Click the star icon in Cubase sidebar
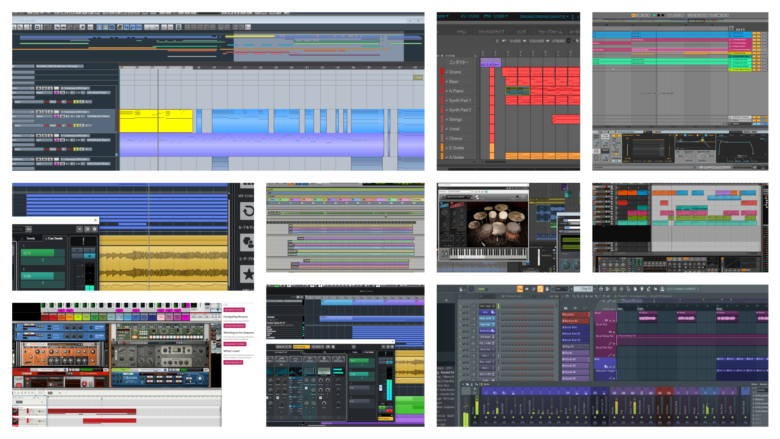780x439 pixels. coord(247,274)
